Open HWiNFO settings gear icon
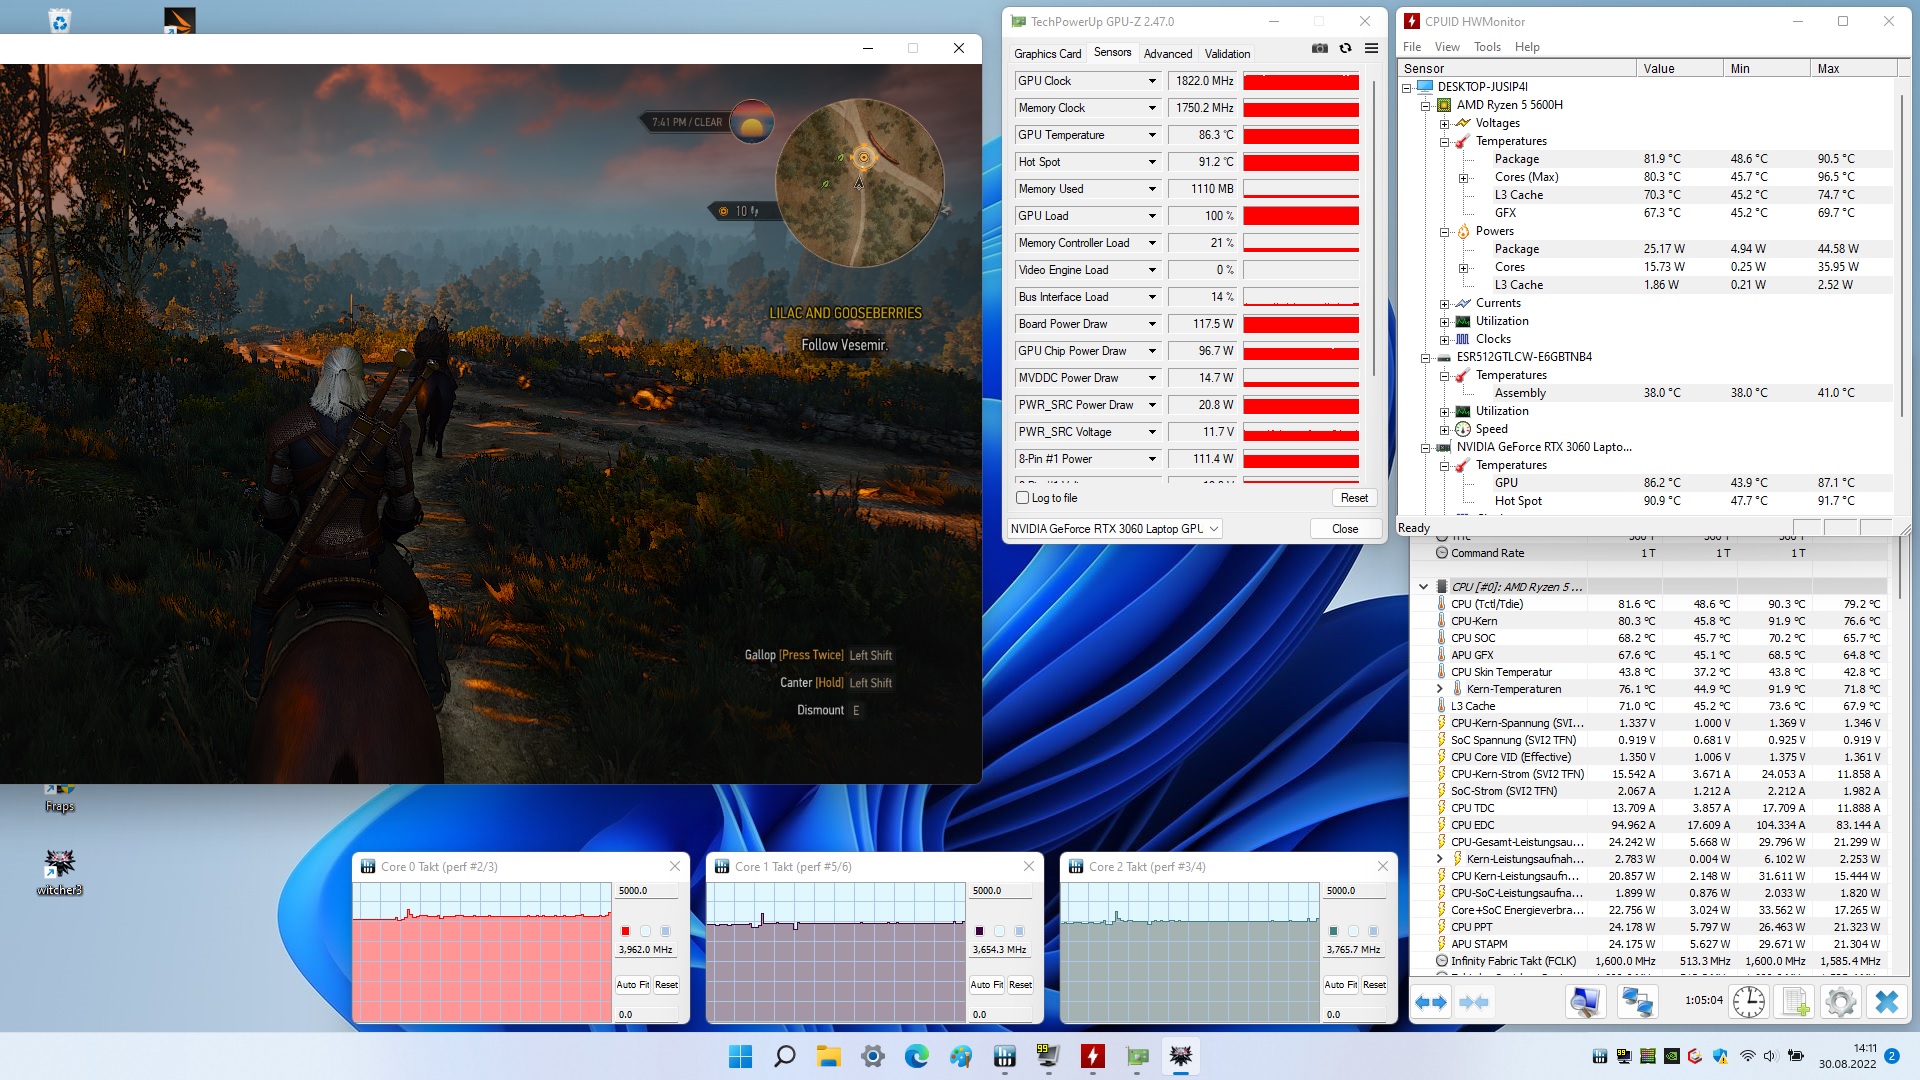 pos(1840,1002)
